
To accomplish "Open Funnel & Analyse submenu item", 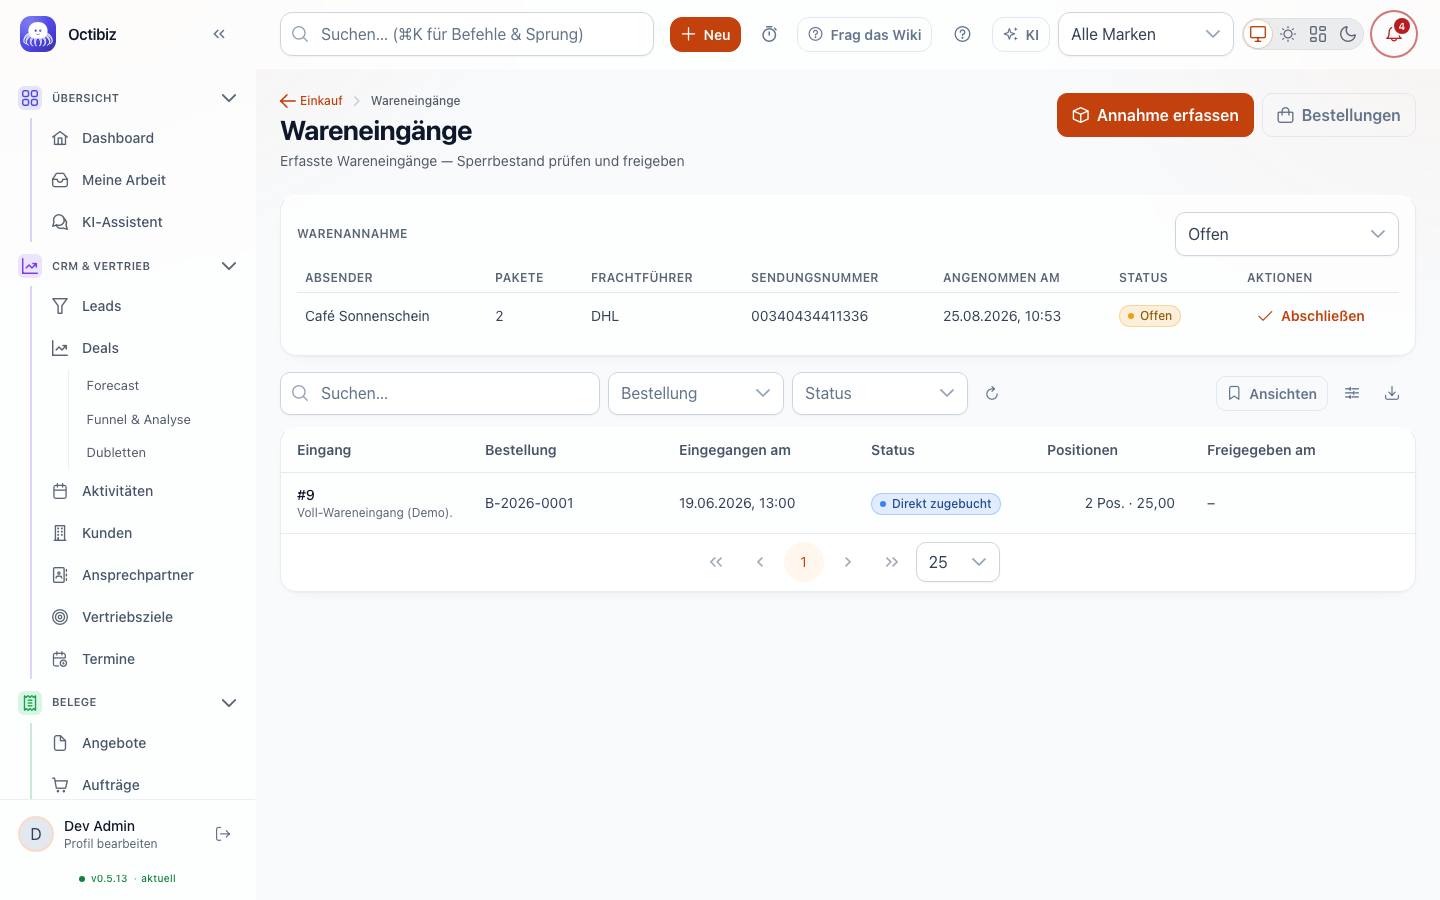I will (138, 419).
